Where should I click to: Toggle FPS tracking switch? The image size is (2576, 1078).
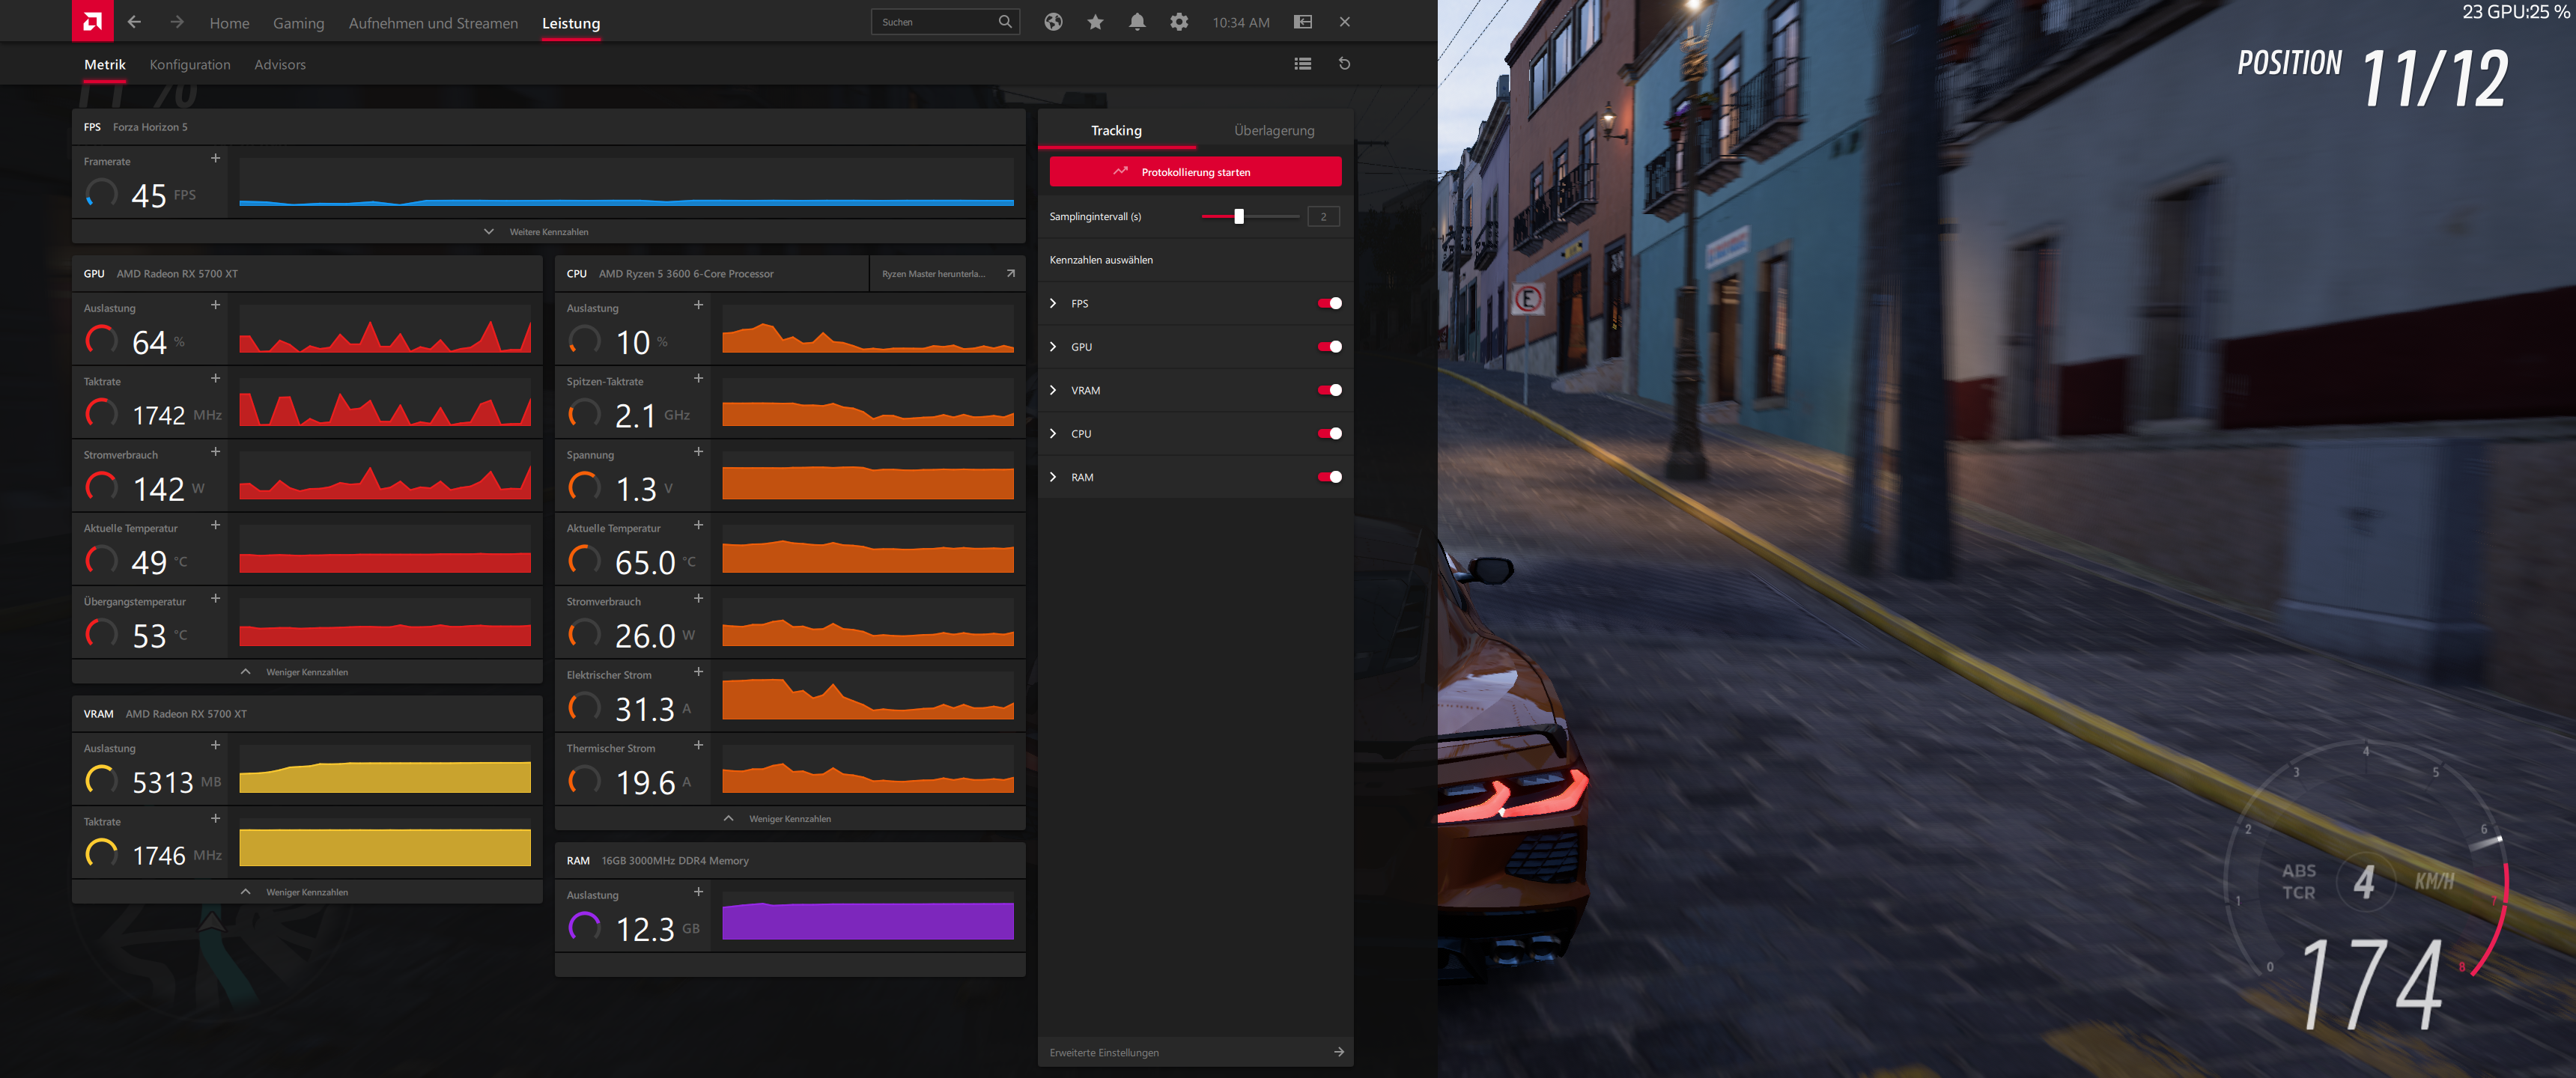point(1329,303)
